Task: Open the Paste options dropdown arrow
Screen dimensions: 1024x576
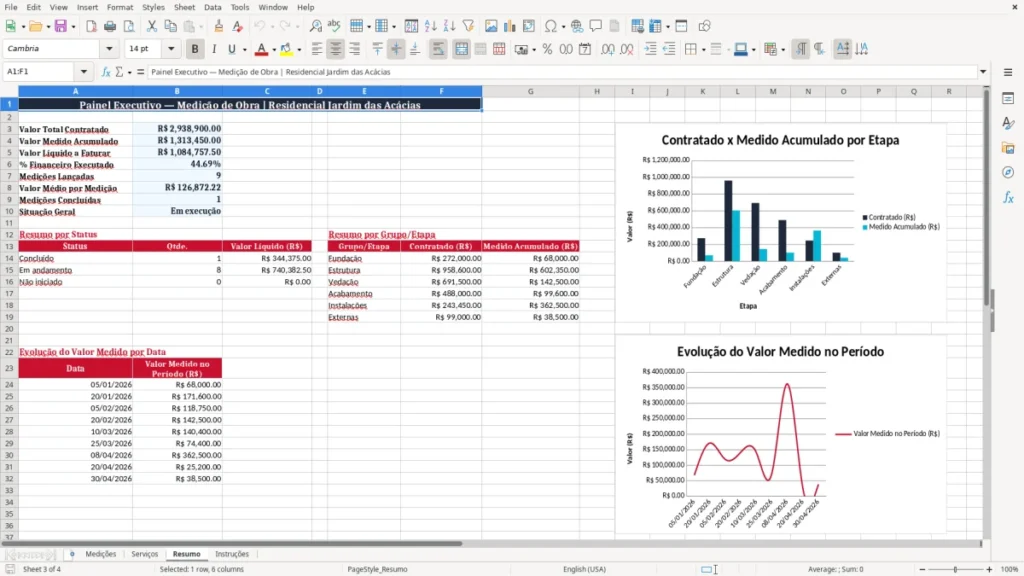Action: click(201, 27)
